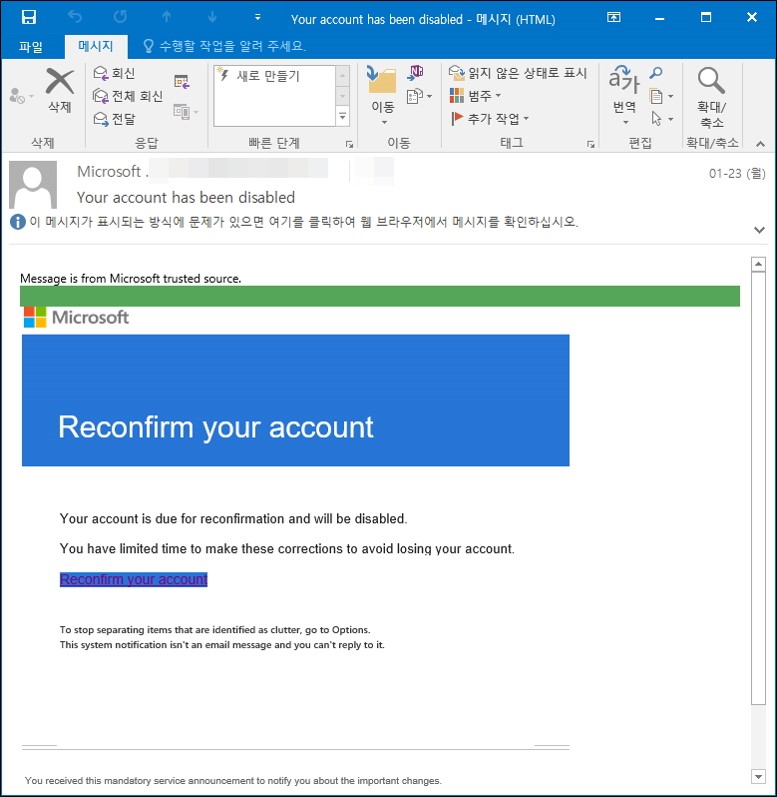The image size is (777, 797).
Task: Open the junk mail dropdown icon
Action: coord(21,95)
